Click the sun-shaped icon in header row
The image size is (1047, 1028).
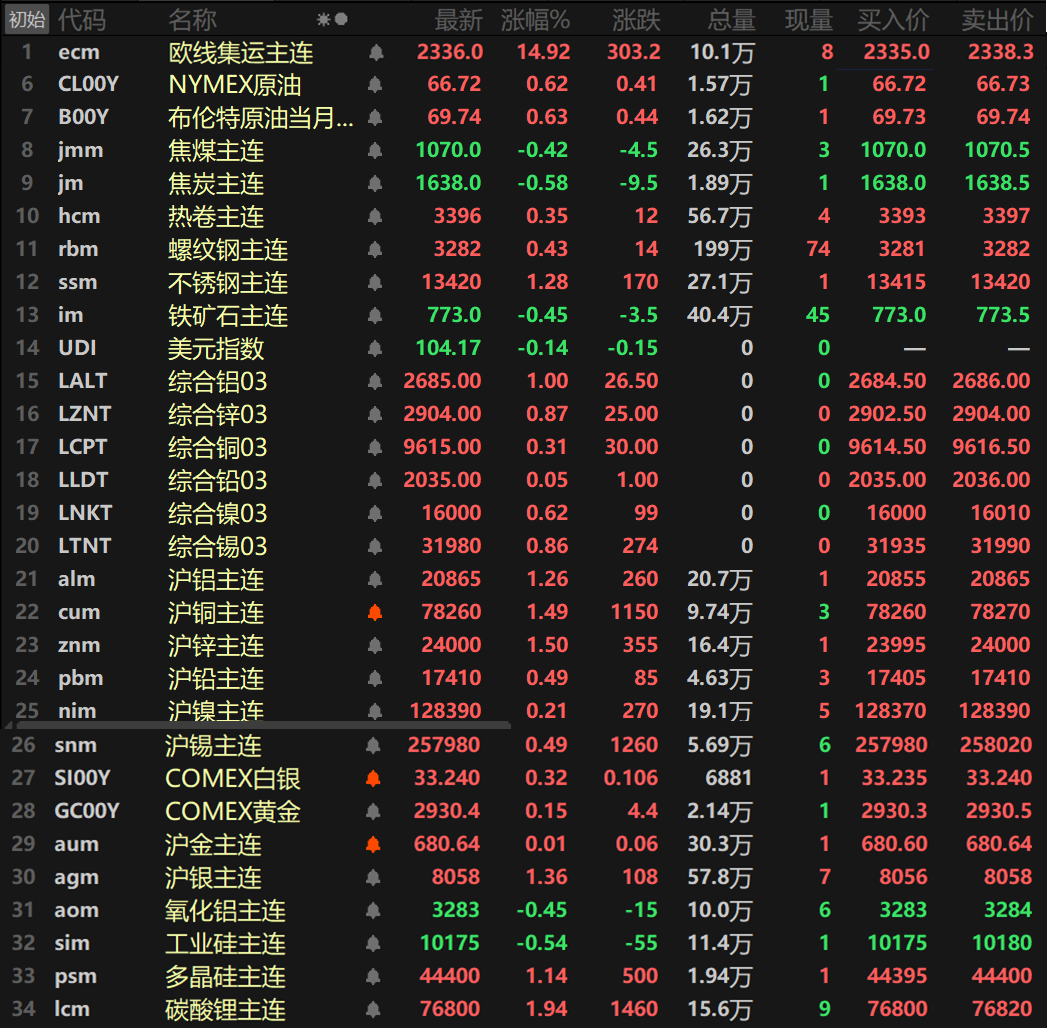coord(323,19)
